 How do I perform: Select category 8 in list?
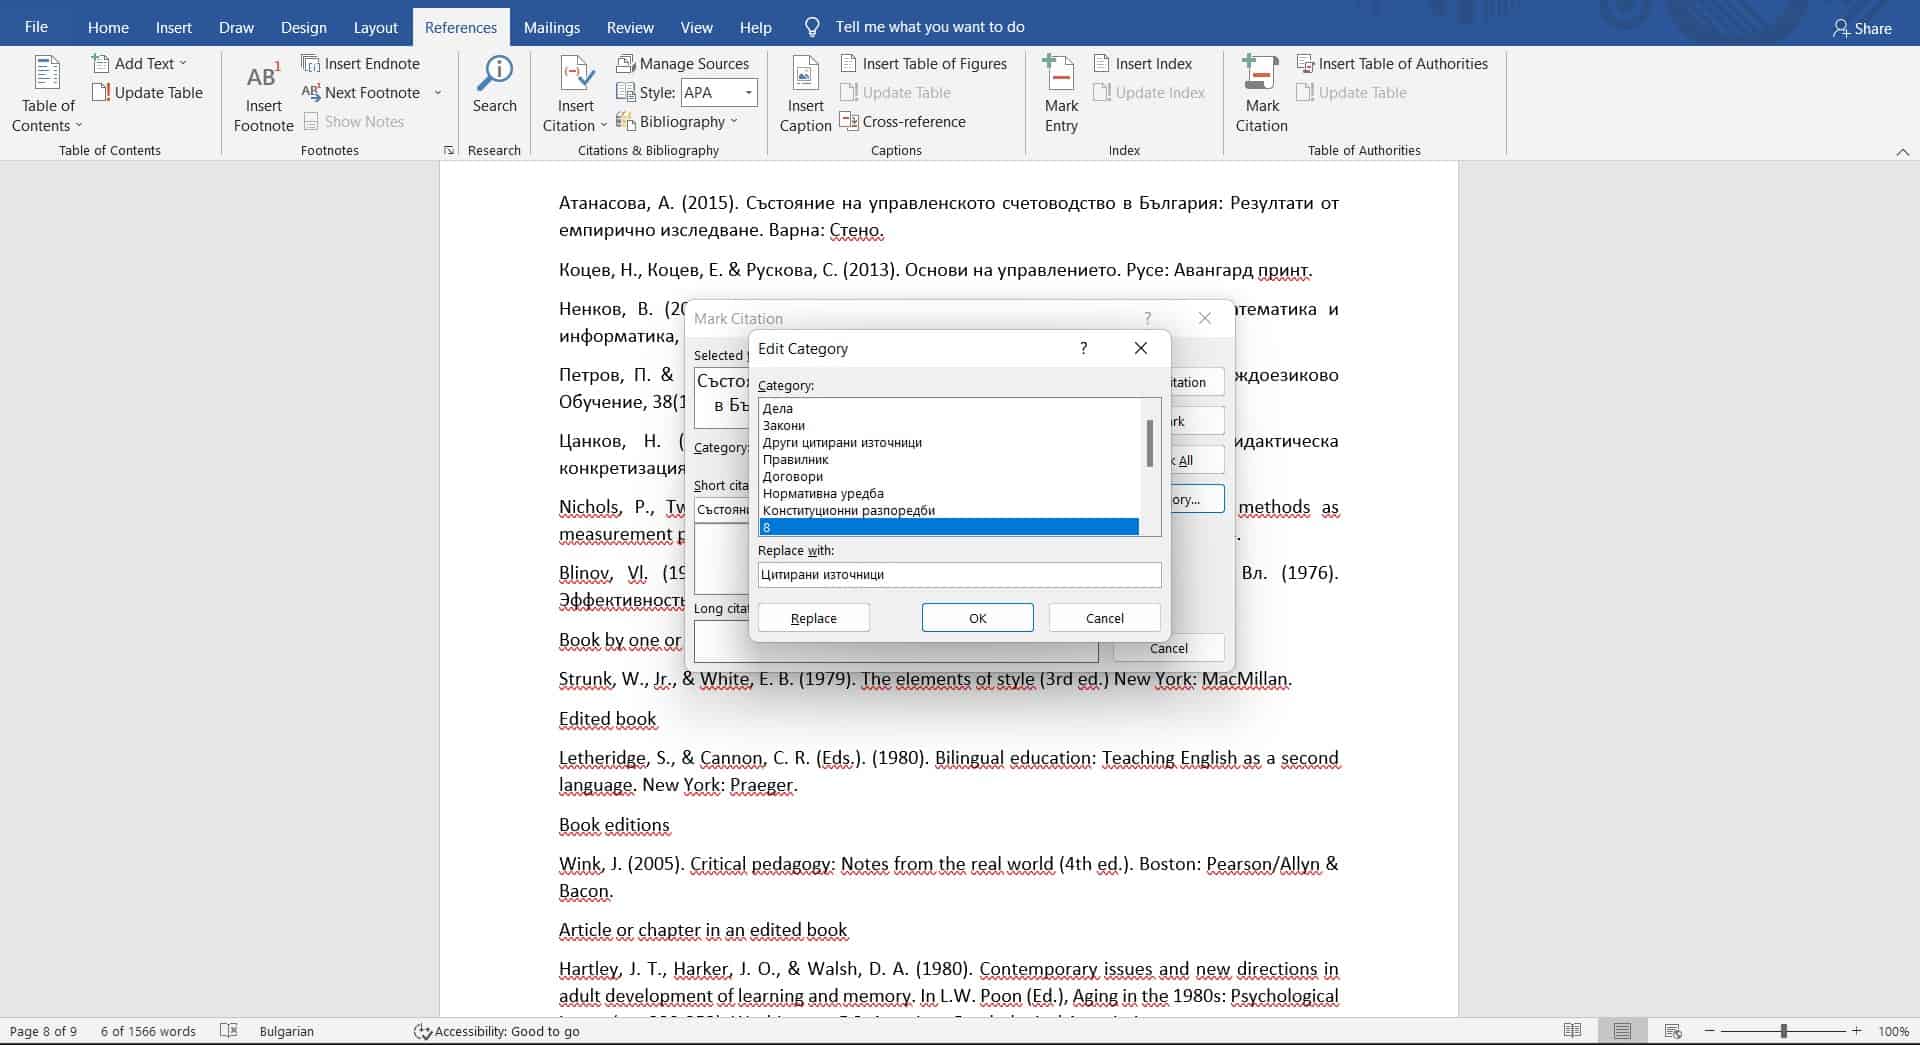949,527
